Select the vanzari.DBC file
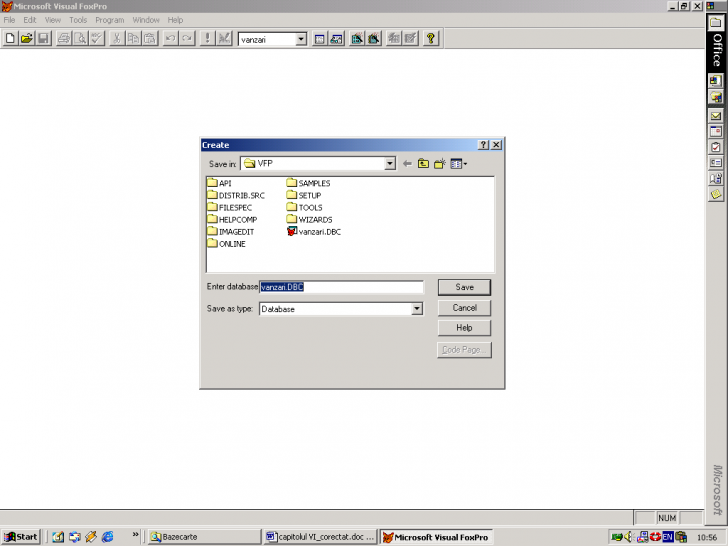 (x=314, y=231)
